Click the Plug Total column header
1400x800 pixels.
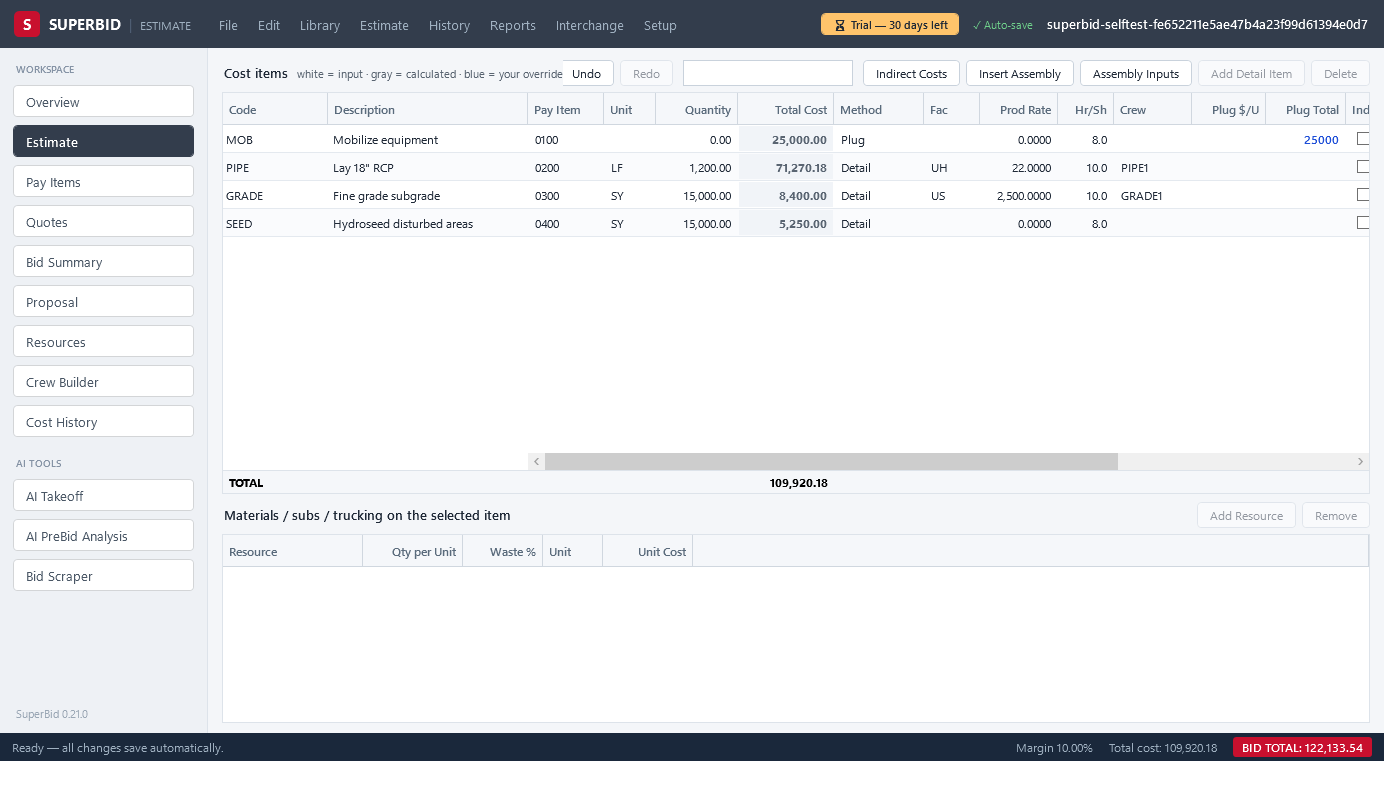click(1305, 109)
